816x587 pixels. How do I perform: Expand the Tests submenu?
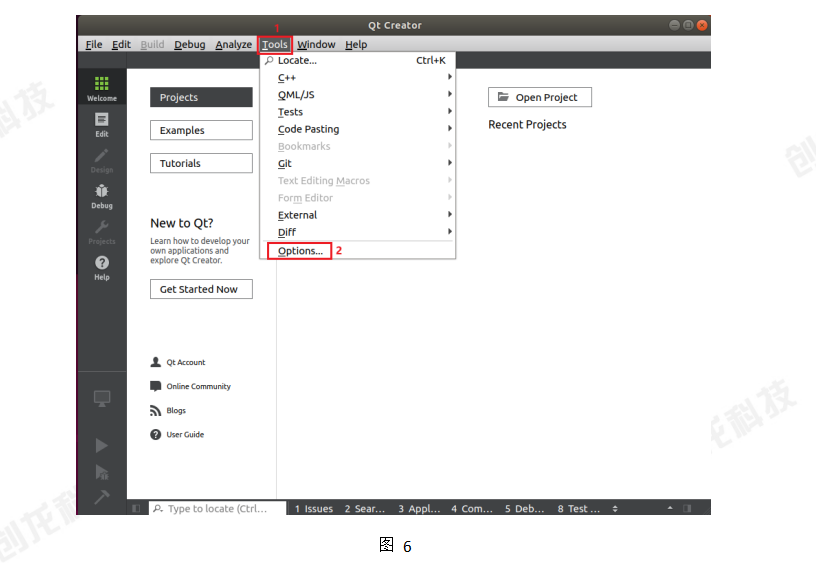tap(358, 112)
